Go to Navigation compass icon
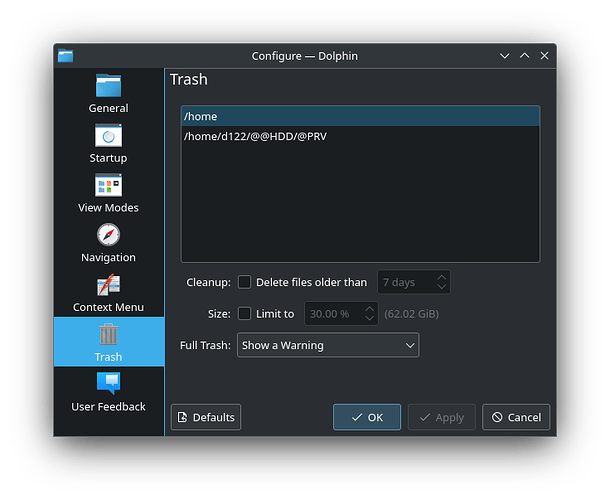This screenshot has width=610, height=500. coord(108,235)
